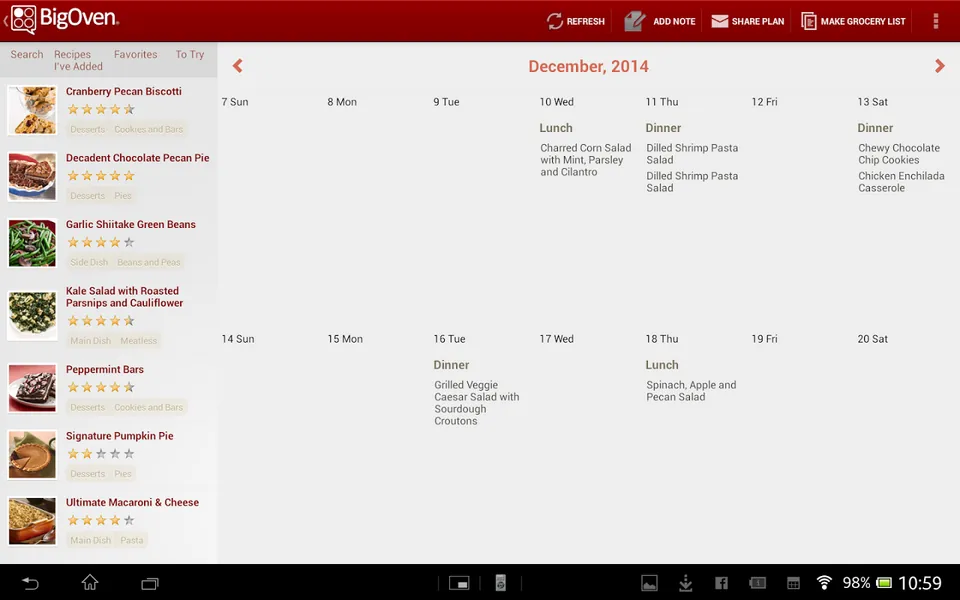Select the Search tab

pyautogui.click(x=27, y=54)
